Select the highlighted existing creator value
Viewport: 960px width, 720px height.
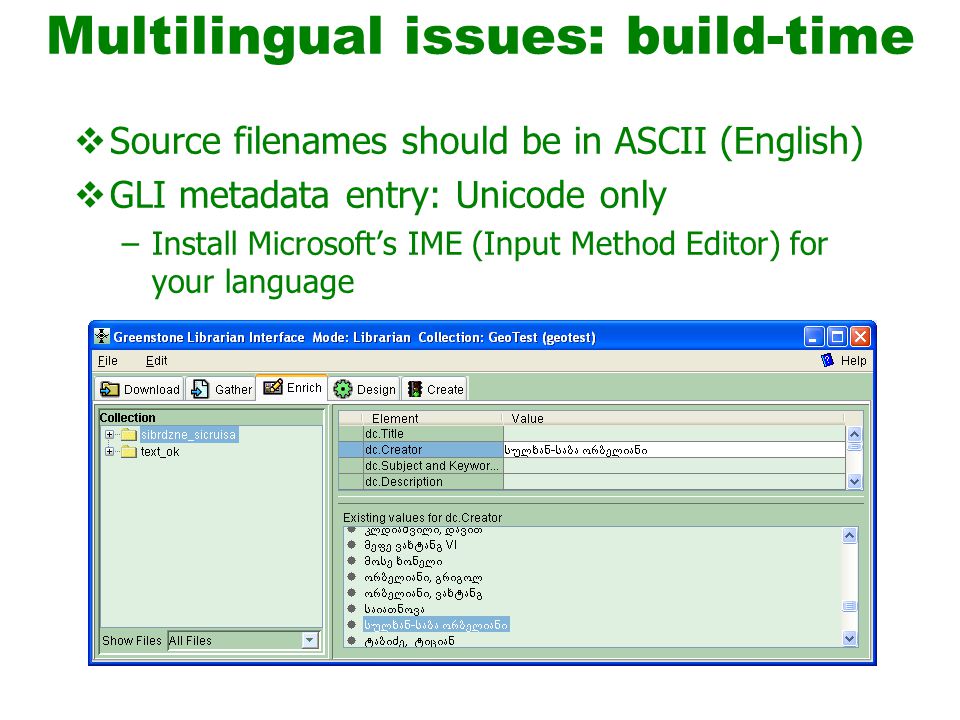tap(436, 625)
